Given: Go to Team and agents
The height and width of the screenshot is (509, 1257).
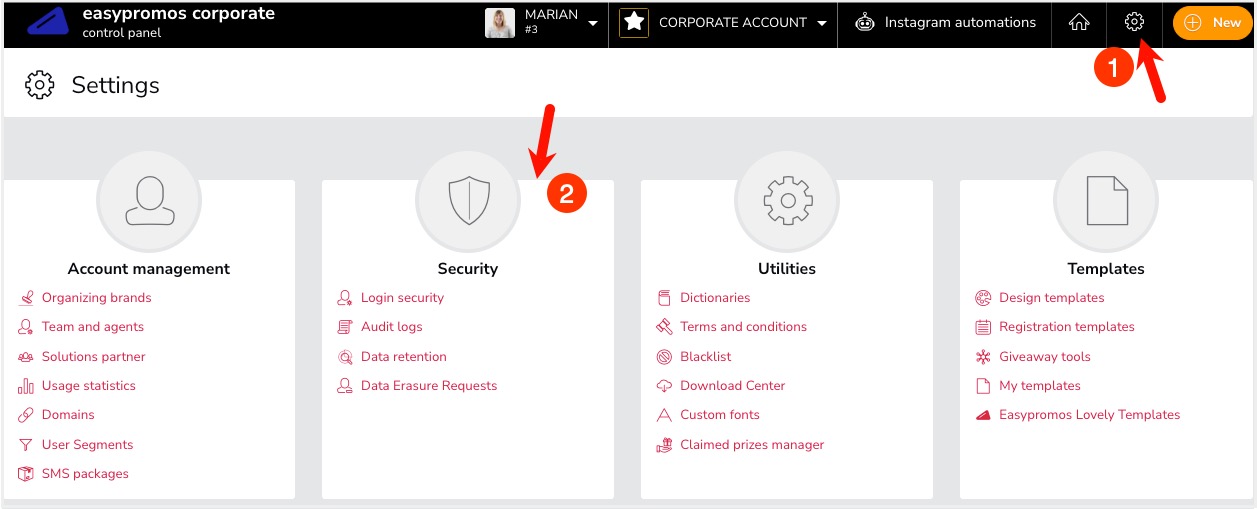Looking at the screenshot, I should (93, 327).
